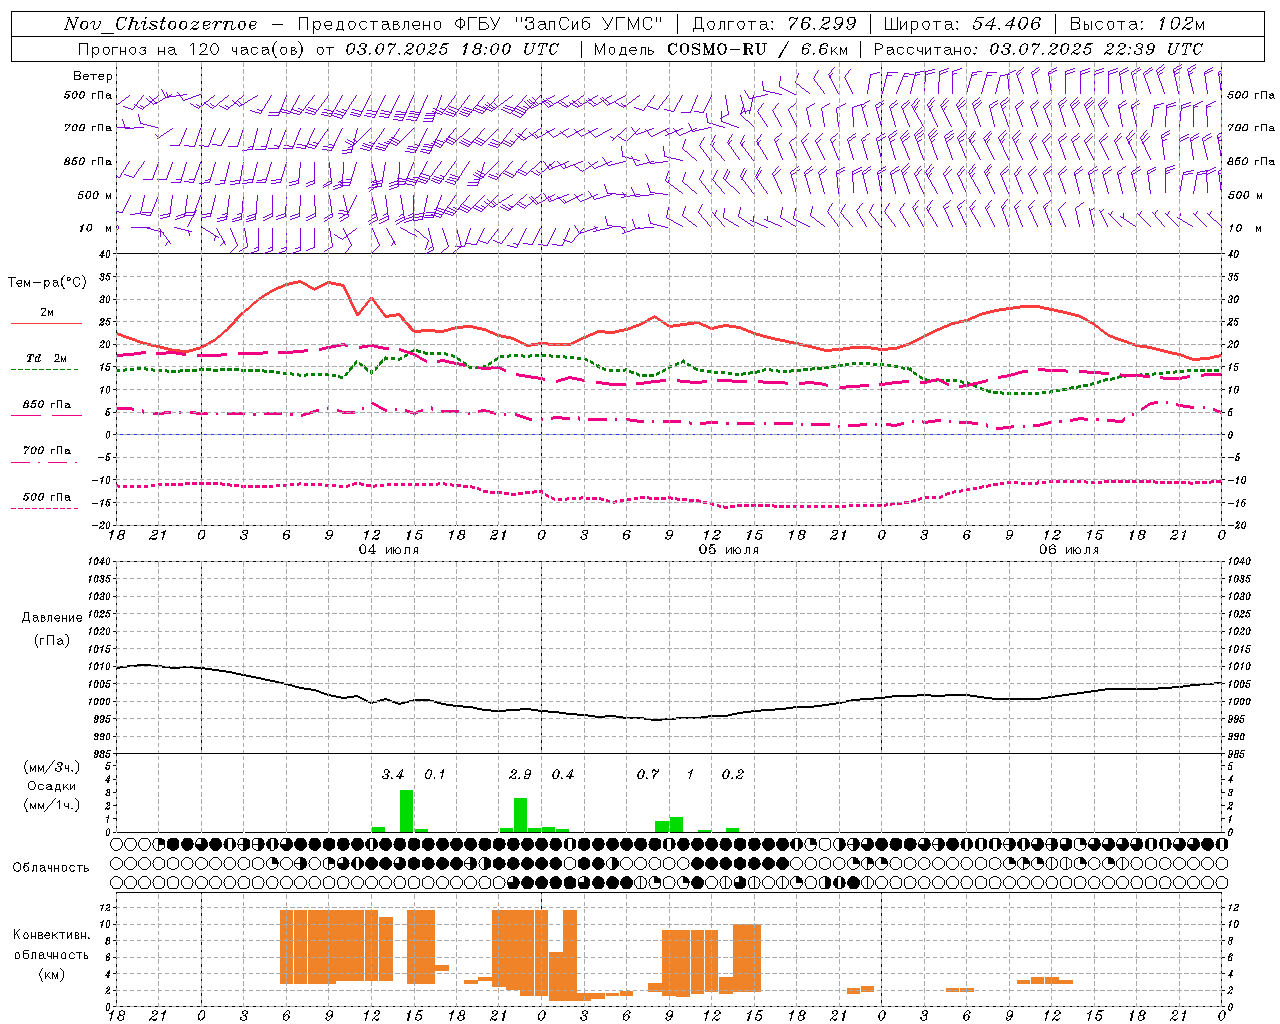Click the '06 июля' date label

point(1069,550)
